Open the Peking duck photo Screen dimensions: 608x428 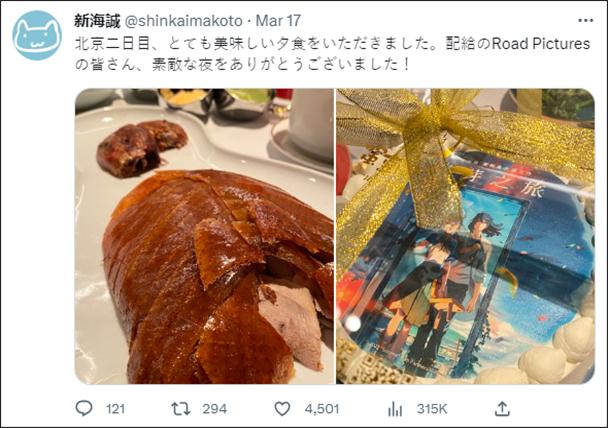204,236
